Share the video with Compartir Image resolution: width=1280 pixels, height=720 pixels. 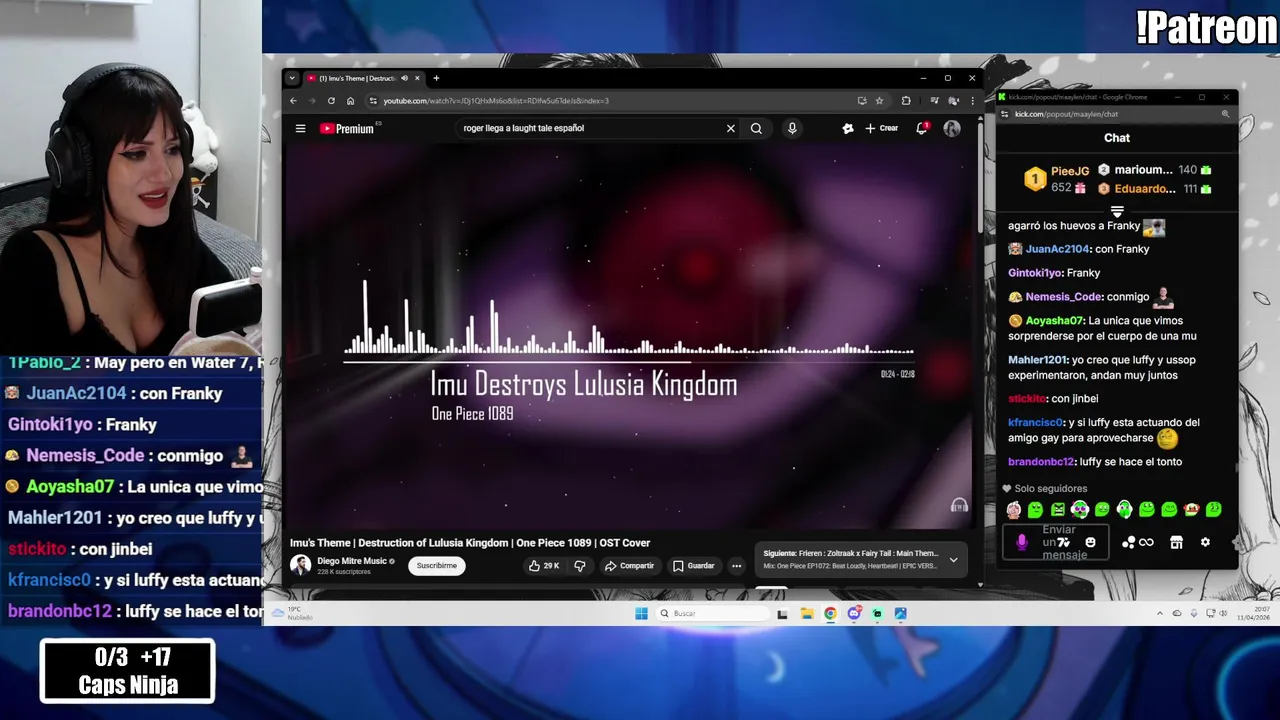pyautogui.click(x=629, y=566)
